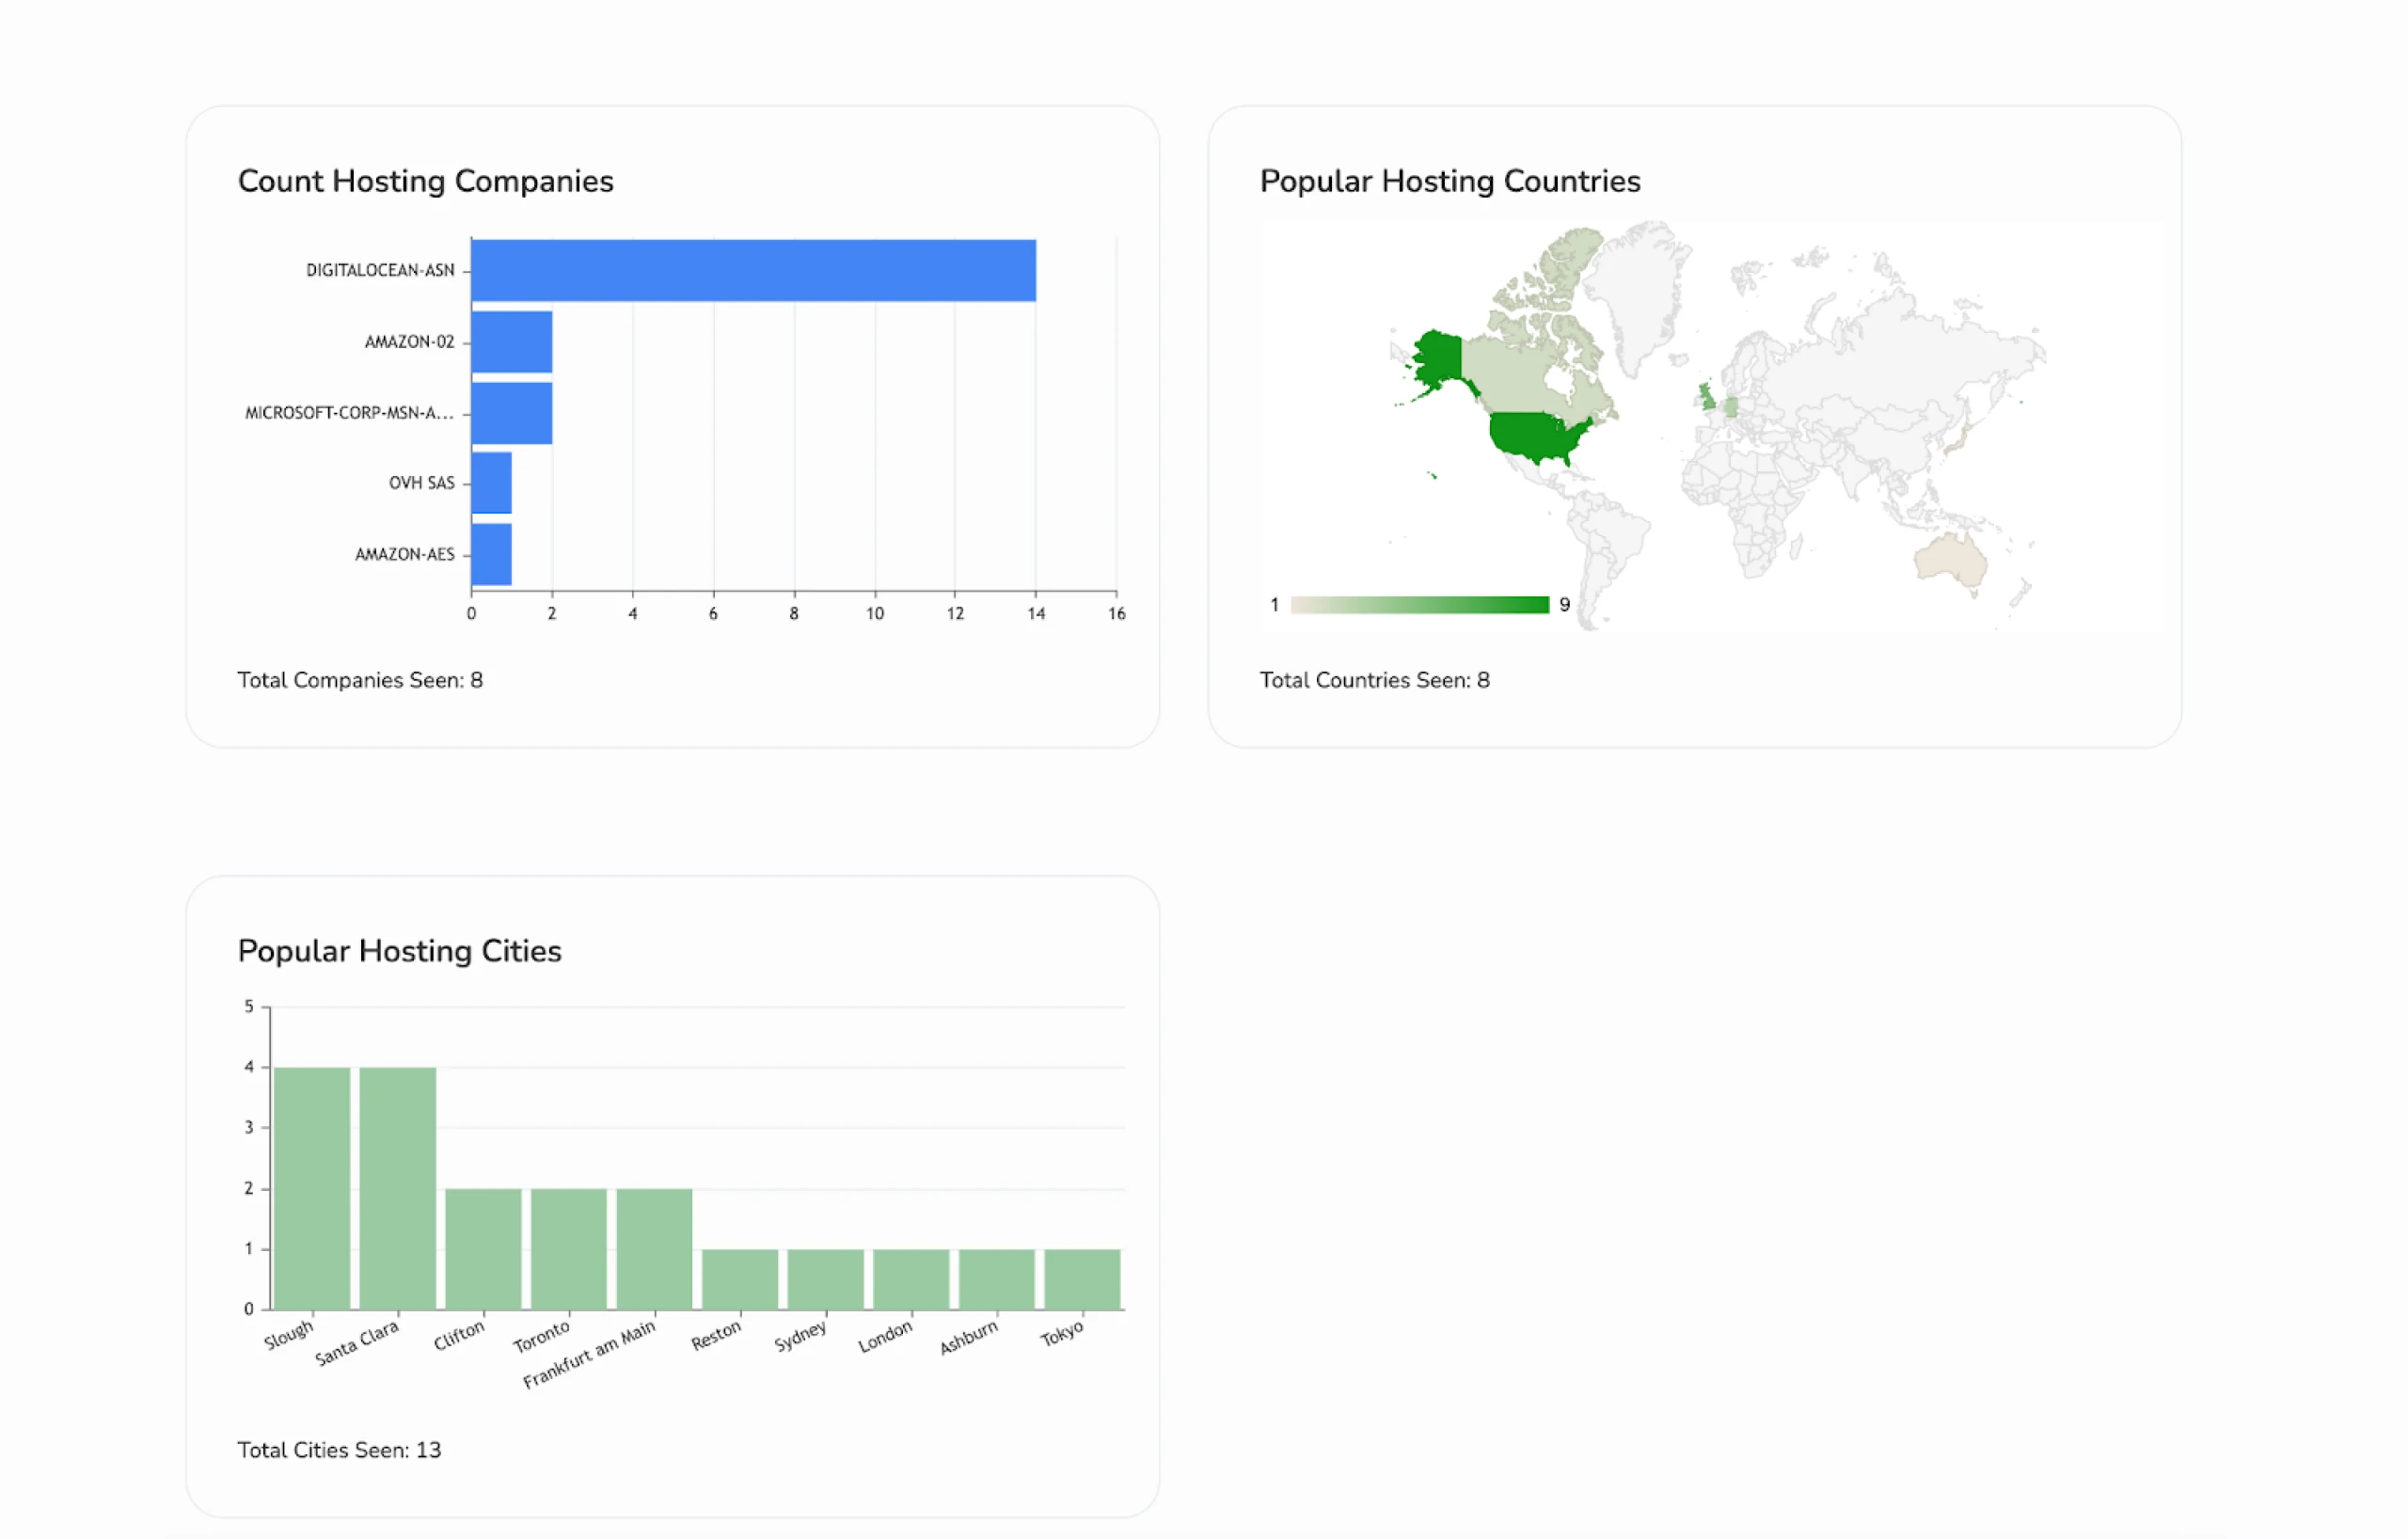Click the Total Companies Seen: 8 text
The image size is (2408, 1539).
(x=360, y=680)
